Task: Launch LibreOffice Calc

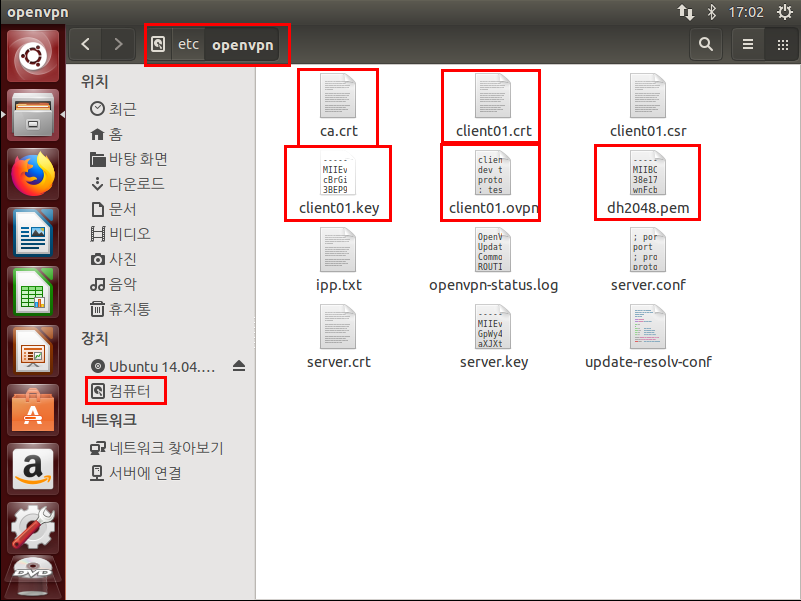Action: (33, 292)
